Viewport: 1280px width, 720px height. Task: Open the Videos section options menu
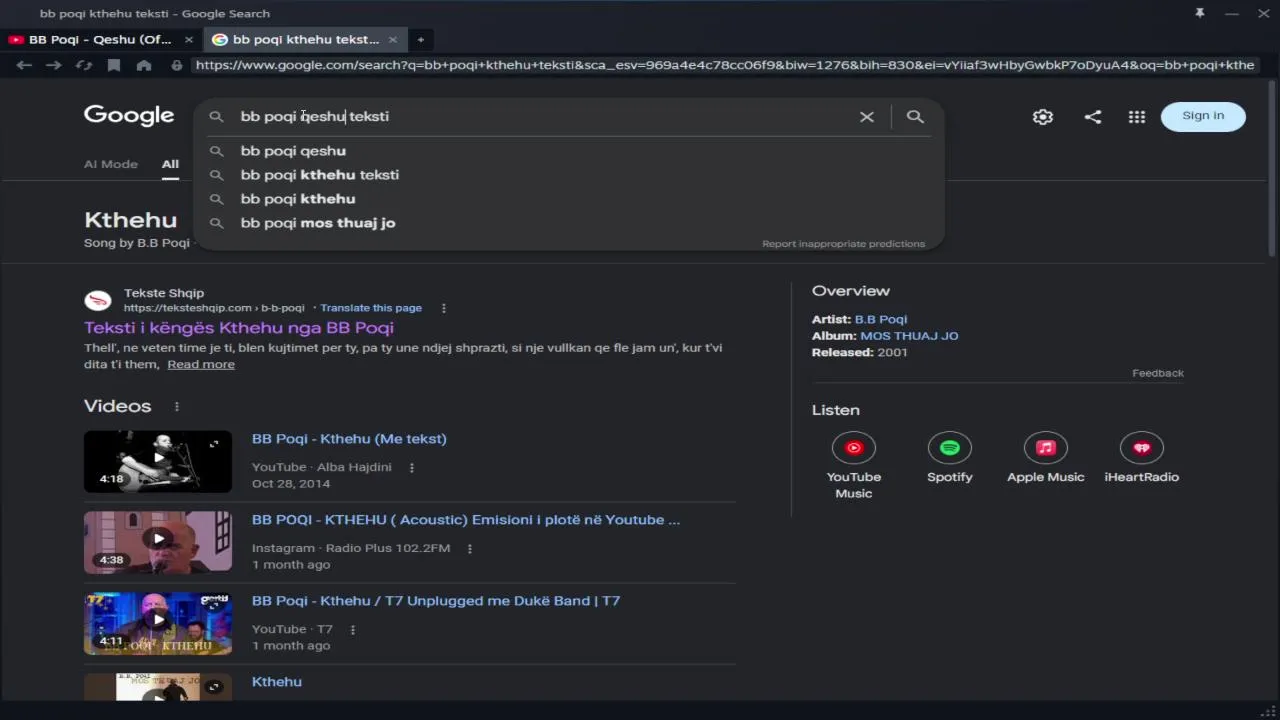click(177, 406)
